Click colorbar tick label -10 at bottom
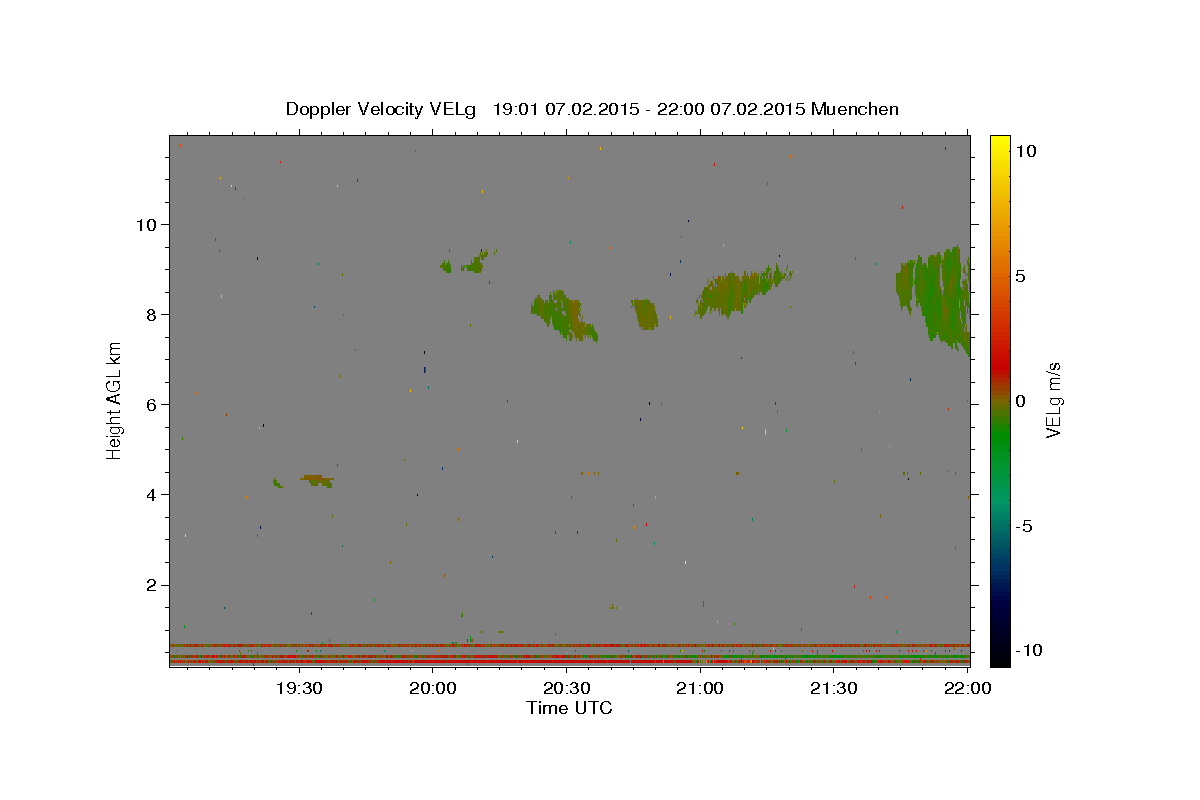This screenshot has width=1200, height=800. click(1029, 650)
